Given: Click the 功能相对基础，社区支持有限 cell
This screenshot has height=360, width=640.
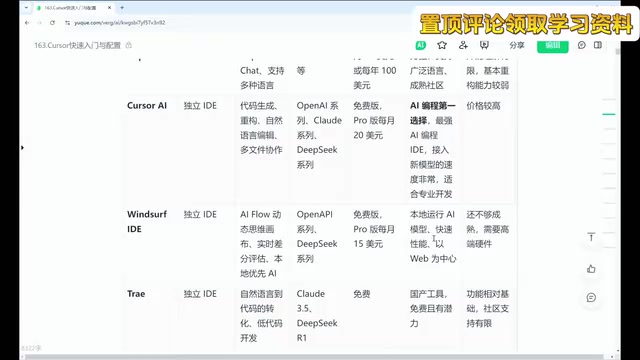Looking at the screenshot, I should pos(488,309).
